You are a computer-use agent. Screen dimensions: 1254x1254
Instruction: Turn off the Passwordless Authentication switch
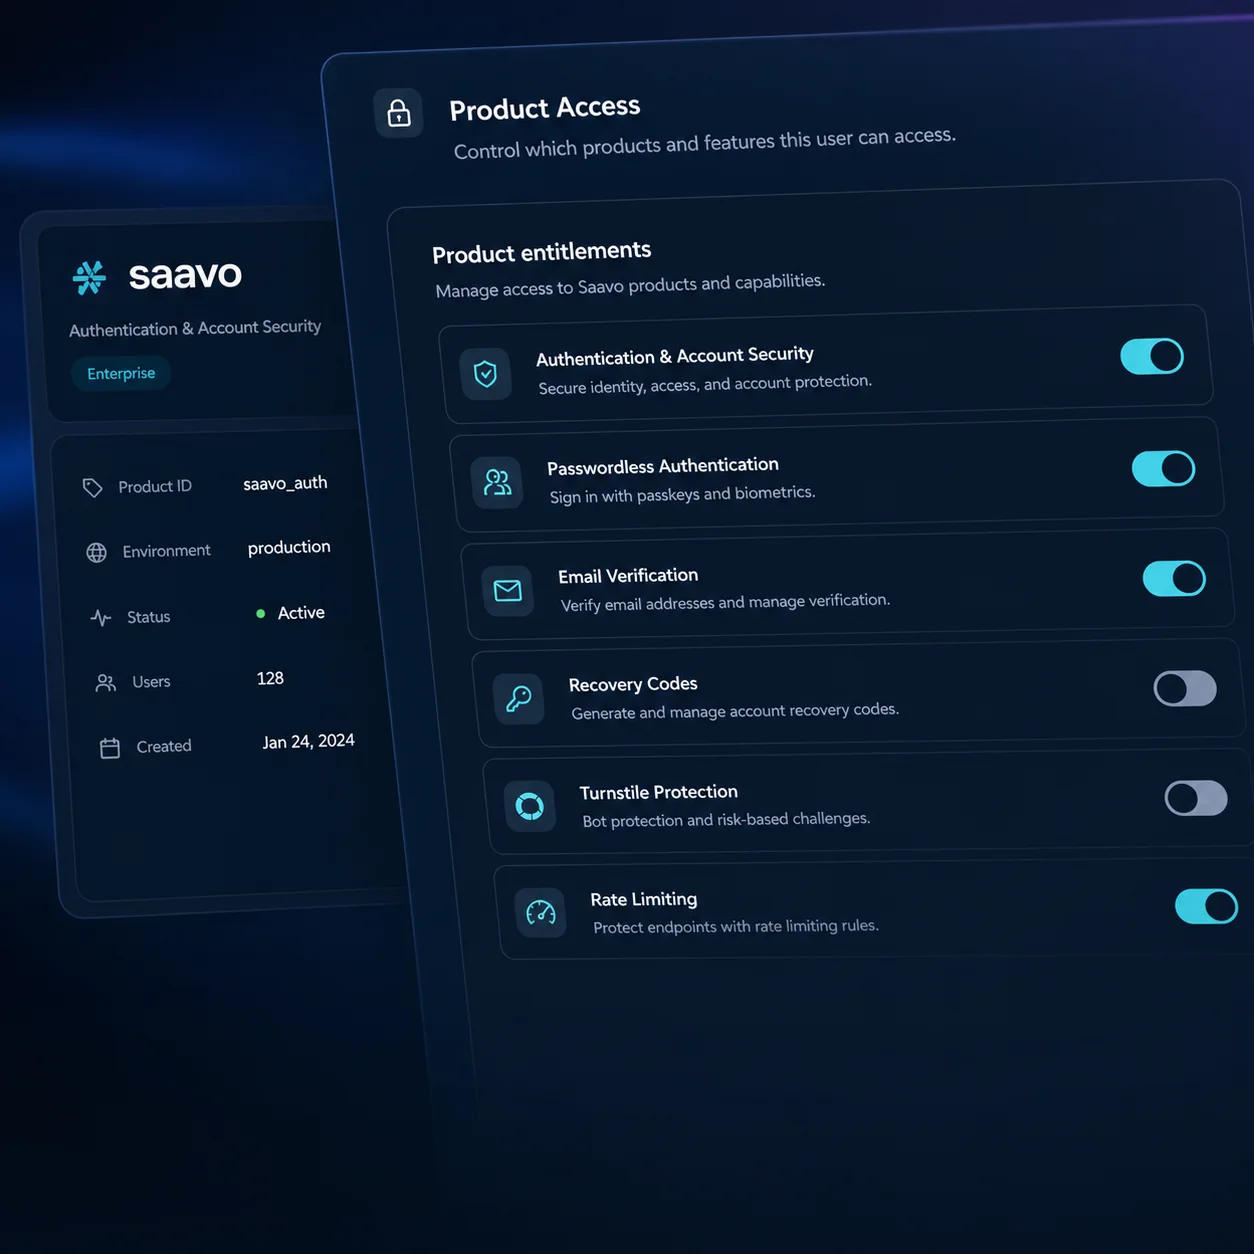point(1164,468)
